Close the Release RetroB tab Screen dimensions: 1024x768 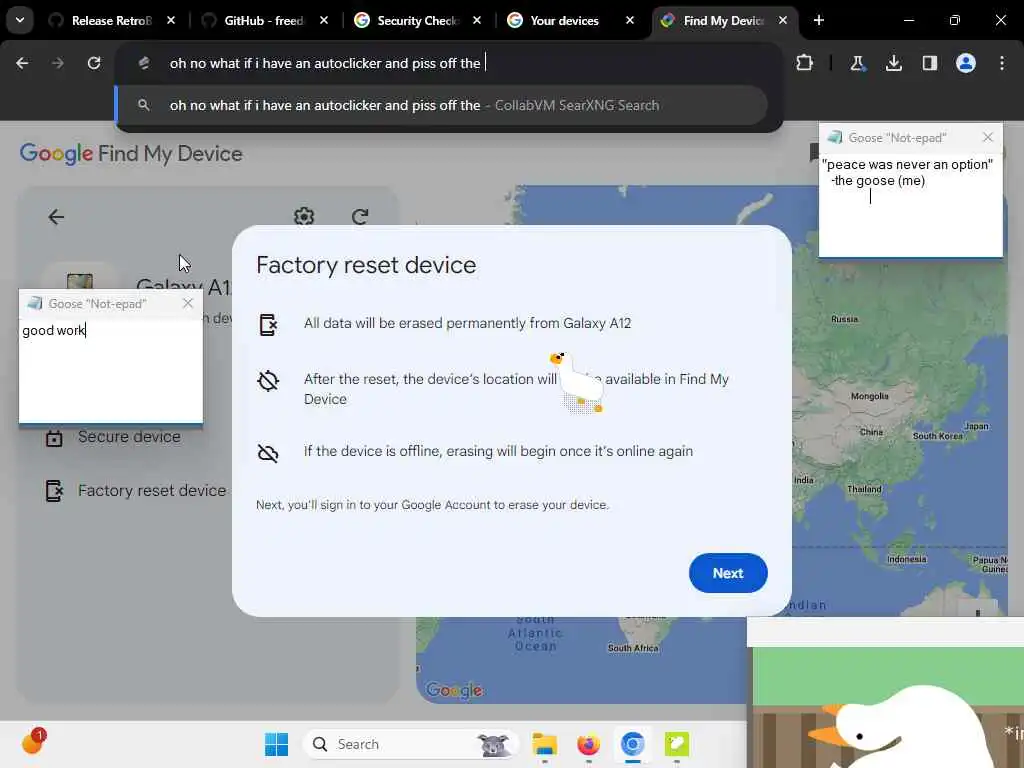point(171,21)
